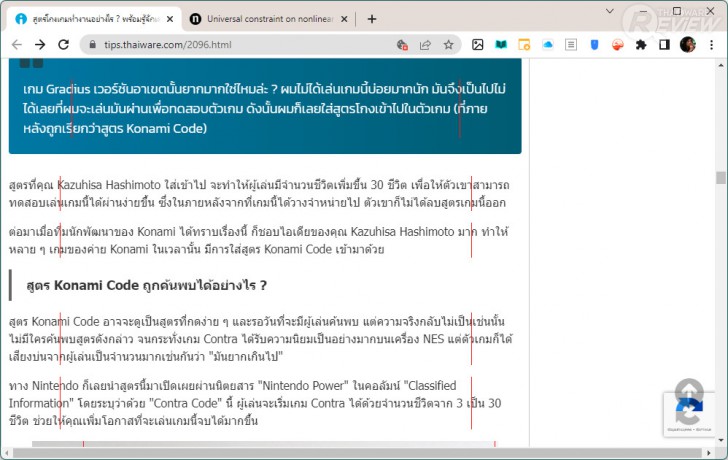728x460 pixels.
Task: Click the paragraph starting 'สูตร Konami Code อาจจะดู'
Action: (260, 339)
